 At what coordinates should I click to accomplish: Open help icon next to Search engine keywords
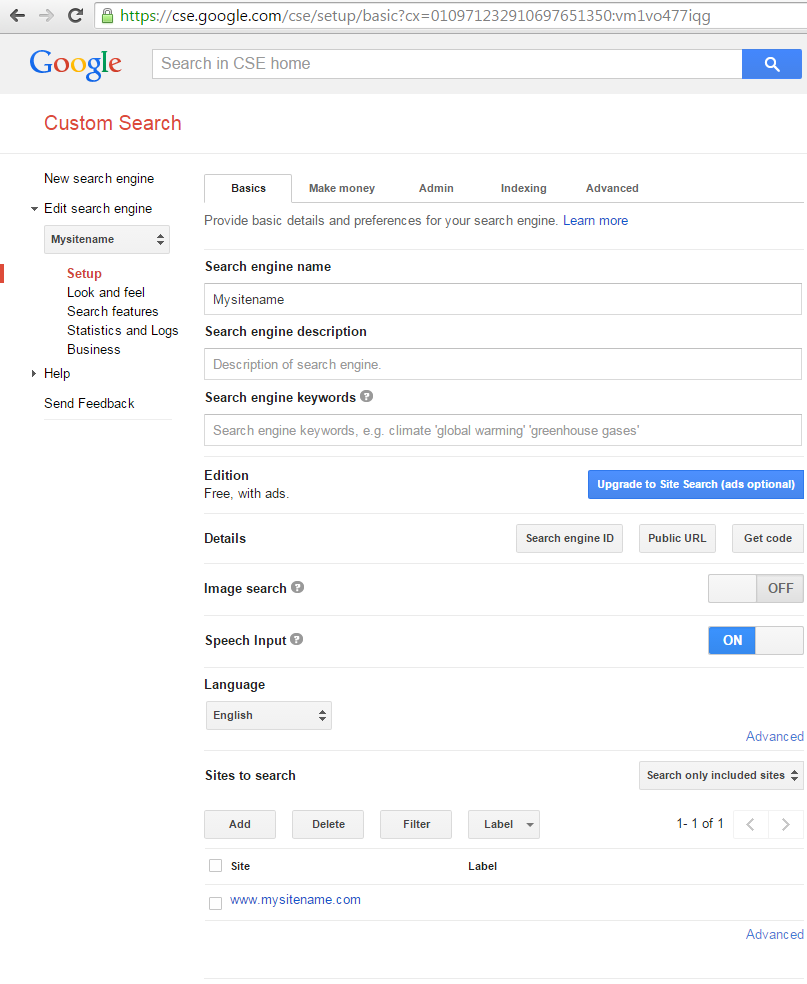click(x=367, y=397)
